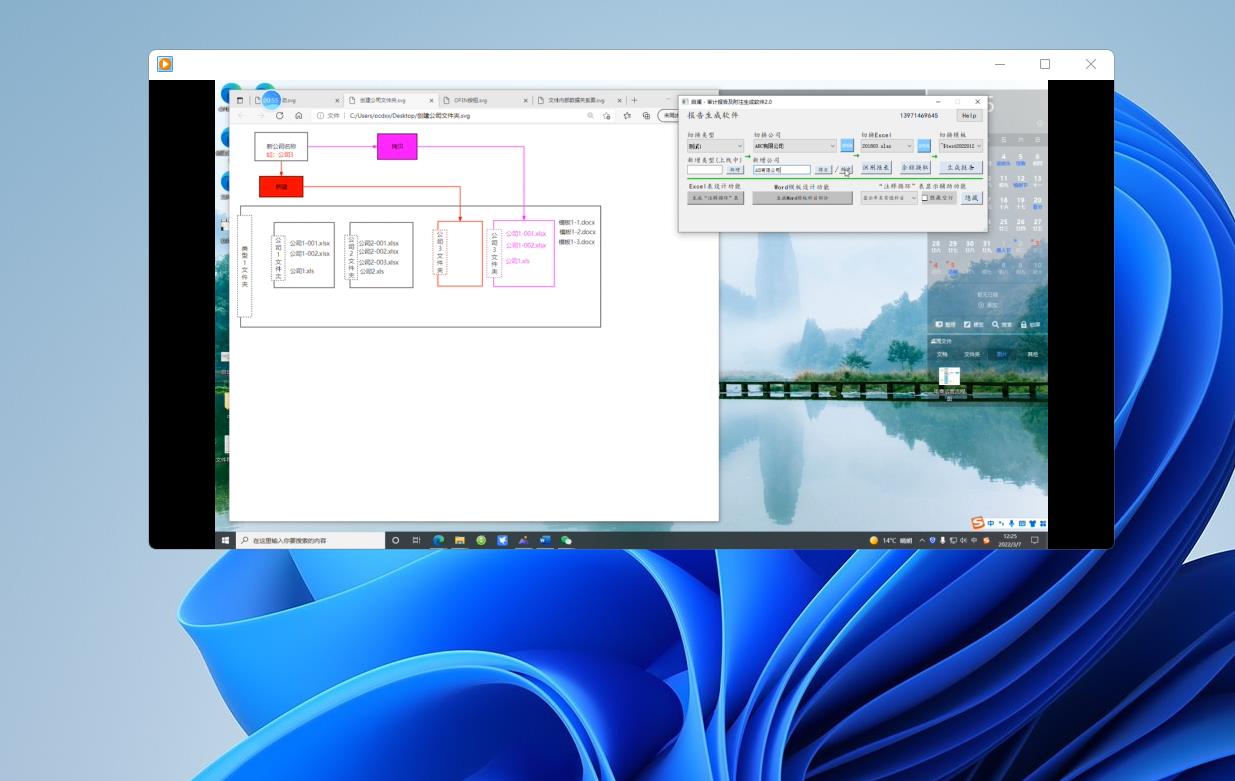Open WeChat from the taskbar
This screenshot has height=781, width=1235.
566,540
